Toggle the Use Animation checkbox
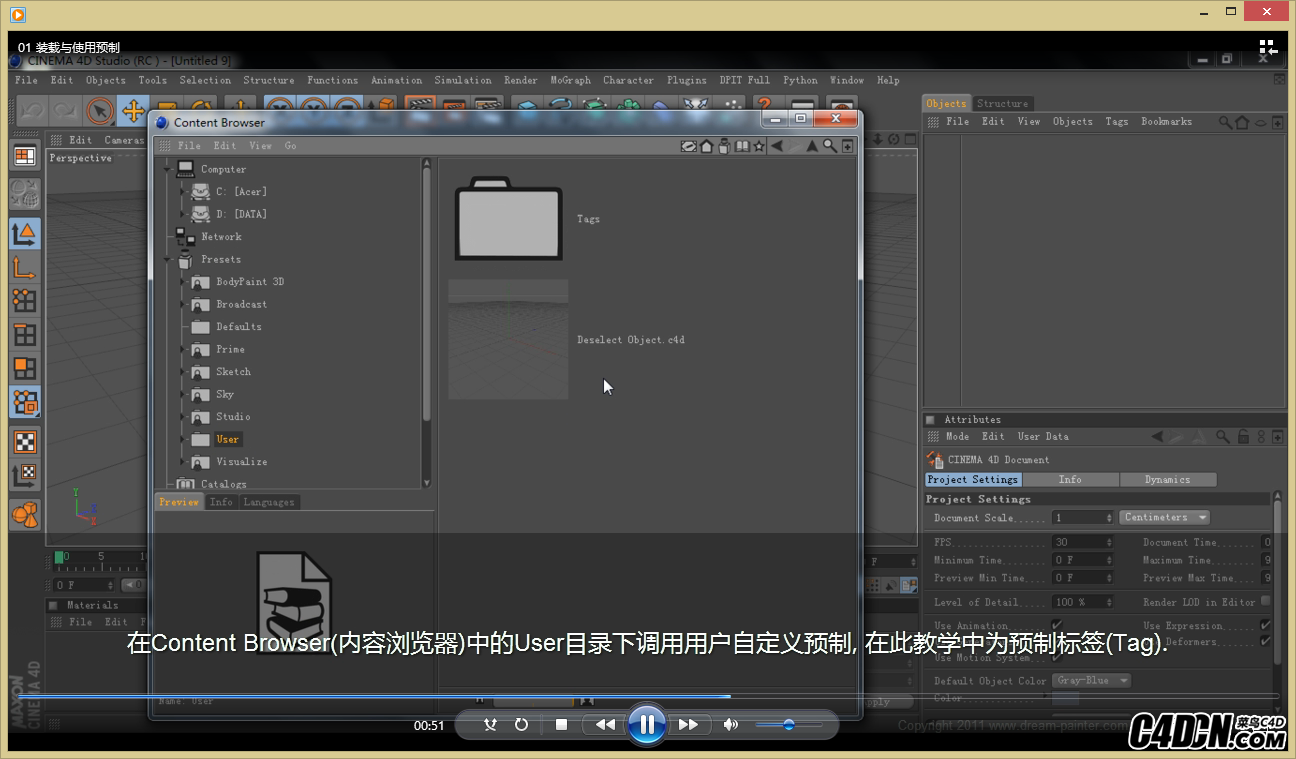The height and width of the screenshot is (759, 1296). (x=1056, y=625)
